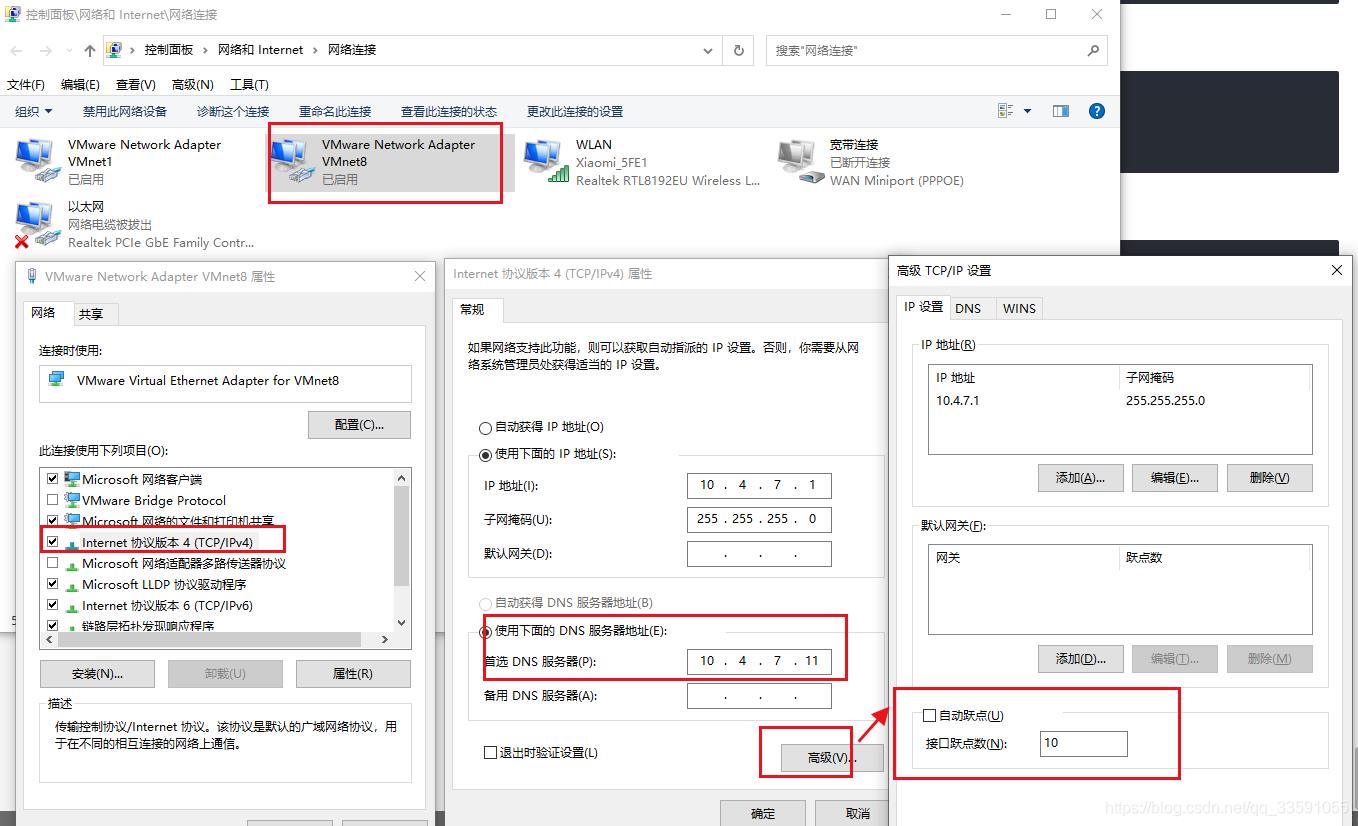Click 重命名此连接 toolbar command

pos(335,111)
